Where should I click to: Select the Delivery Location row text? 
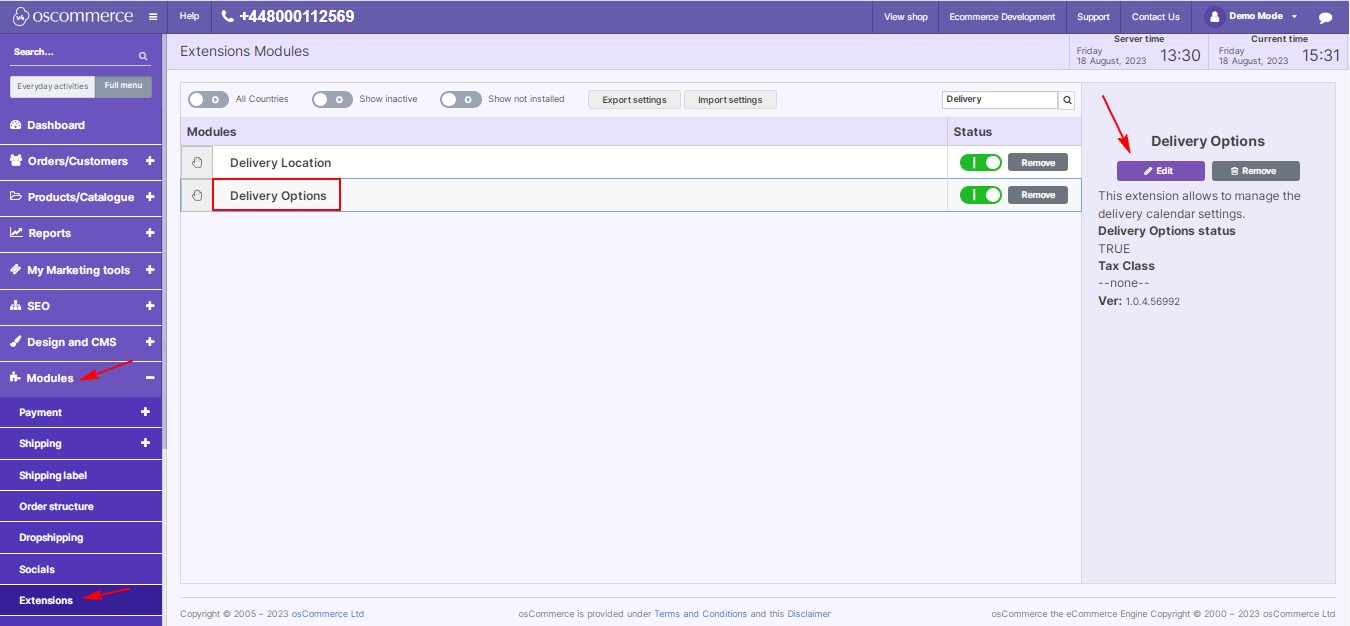[x=280, y=163]
